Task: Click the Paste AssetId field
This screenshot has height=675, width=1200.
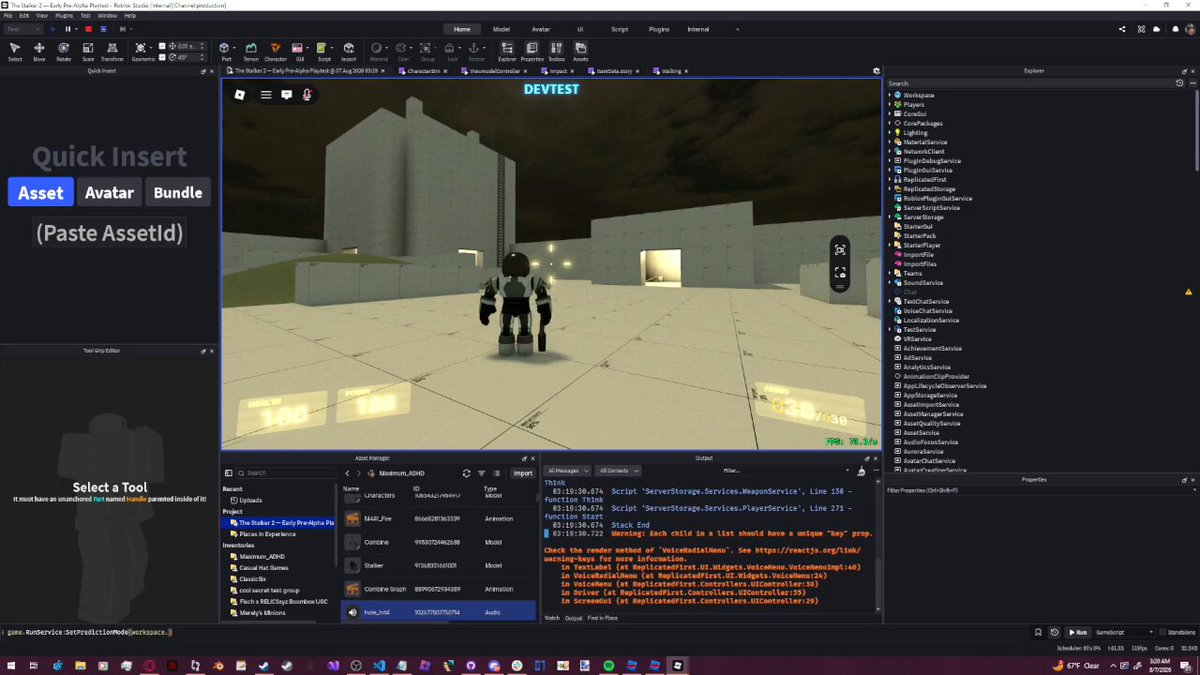Action: click(110, 233)
